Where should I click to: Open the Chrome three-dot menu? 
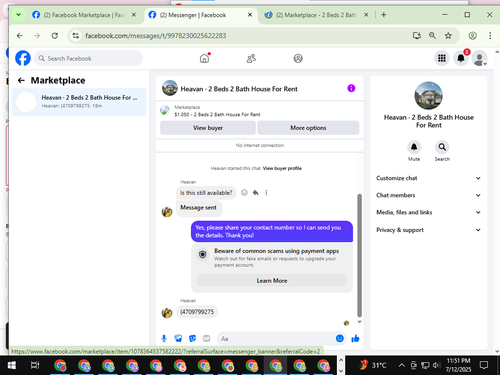pyautogui.click(x=490, y=36)
